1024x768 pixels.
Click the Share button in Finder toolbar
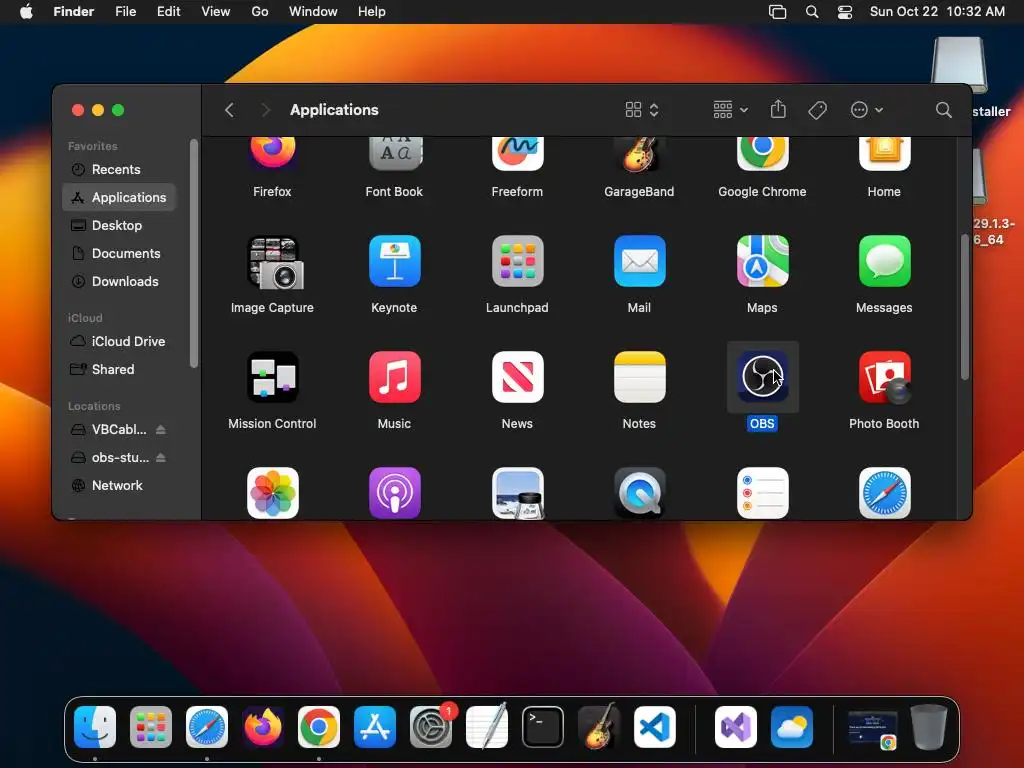778,109
